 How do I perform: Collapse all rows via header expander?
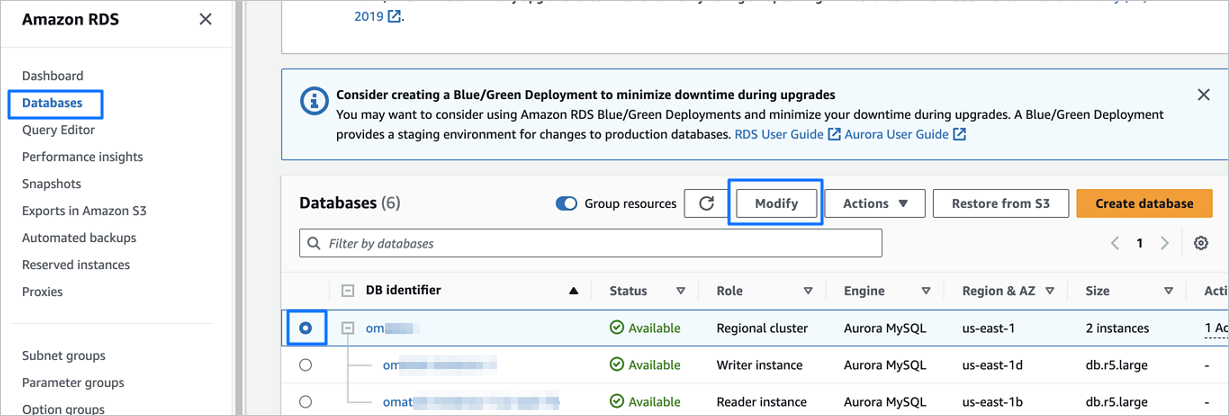(348, 291)
